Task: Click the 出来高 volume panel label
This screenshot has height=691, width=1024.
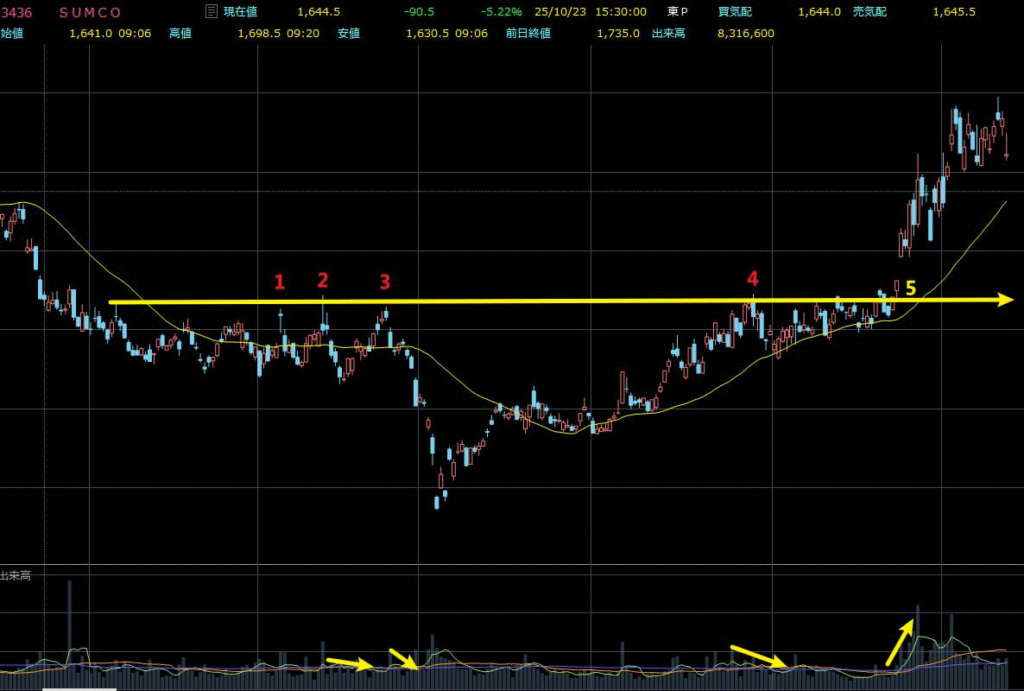Action: (15, 576)
